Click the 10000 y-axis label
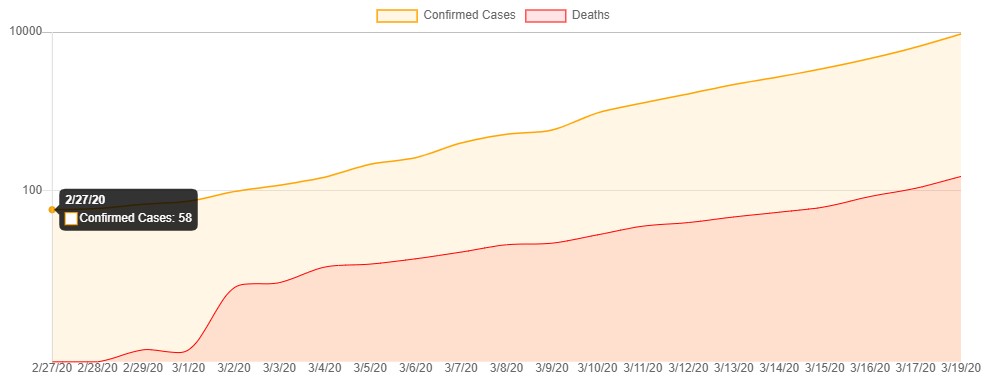 (26, 32)
